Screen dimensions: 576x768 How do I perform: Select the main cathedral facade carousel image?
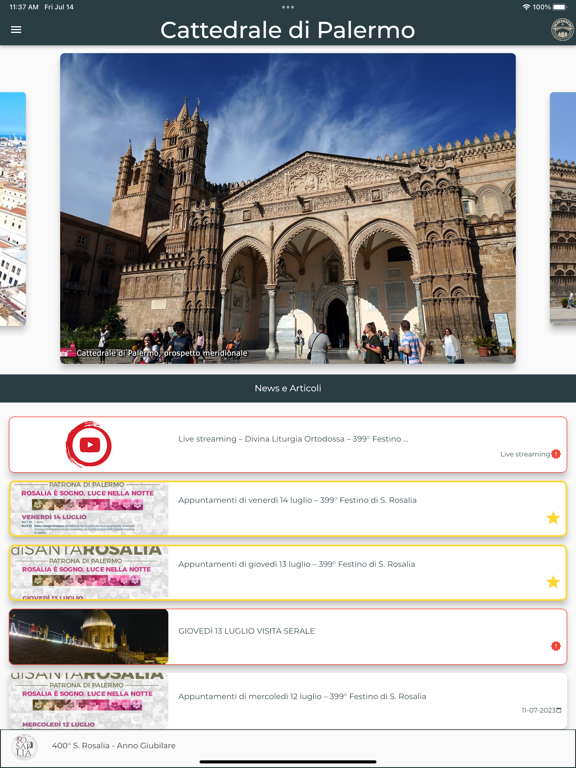(288, 208)
